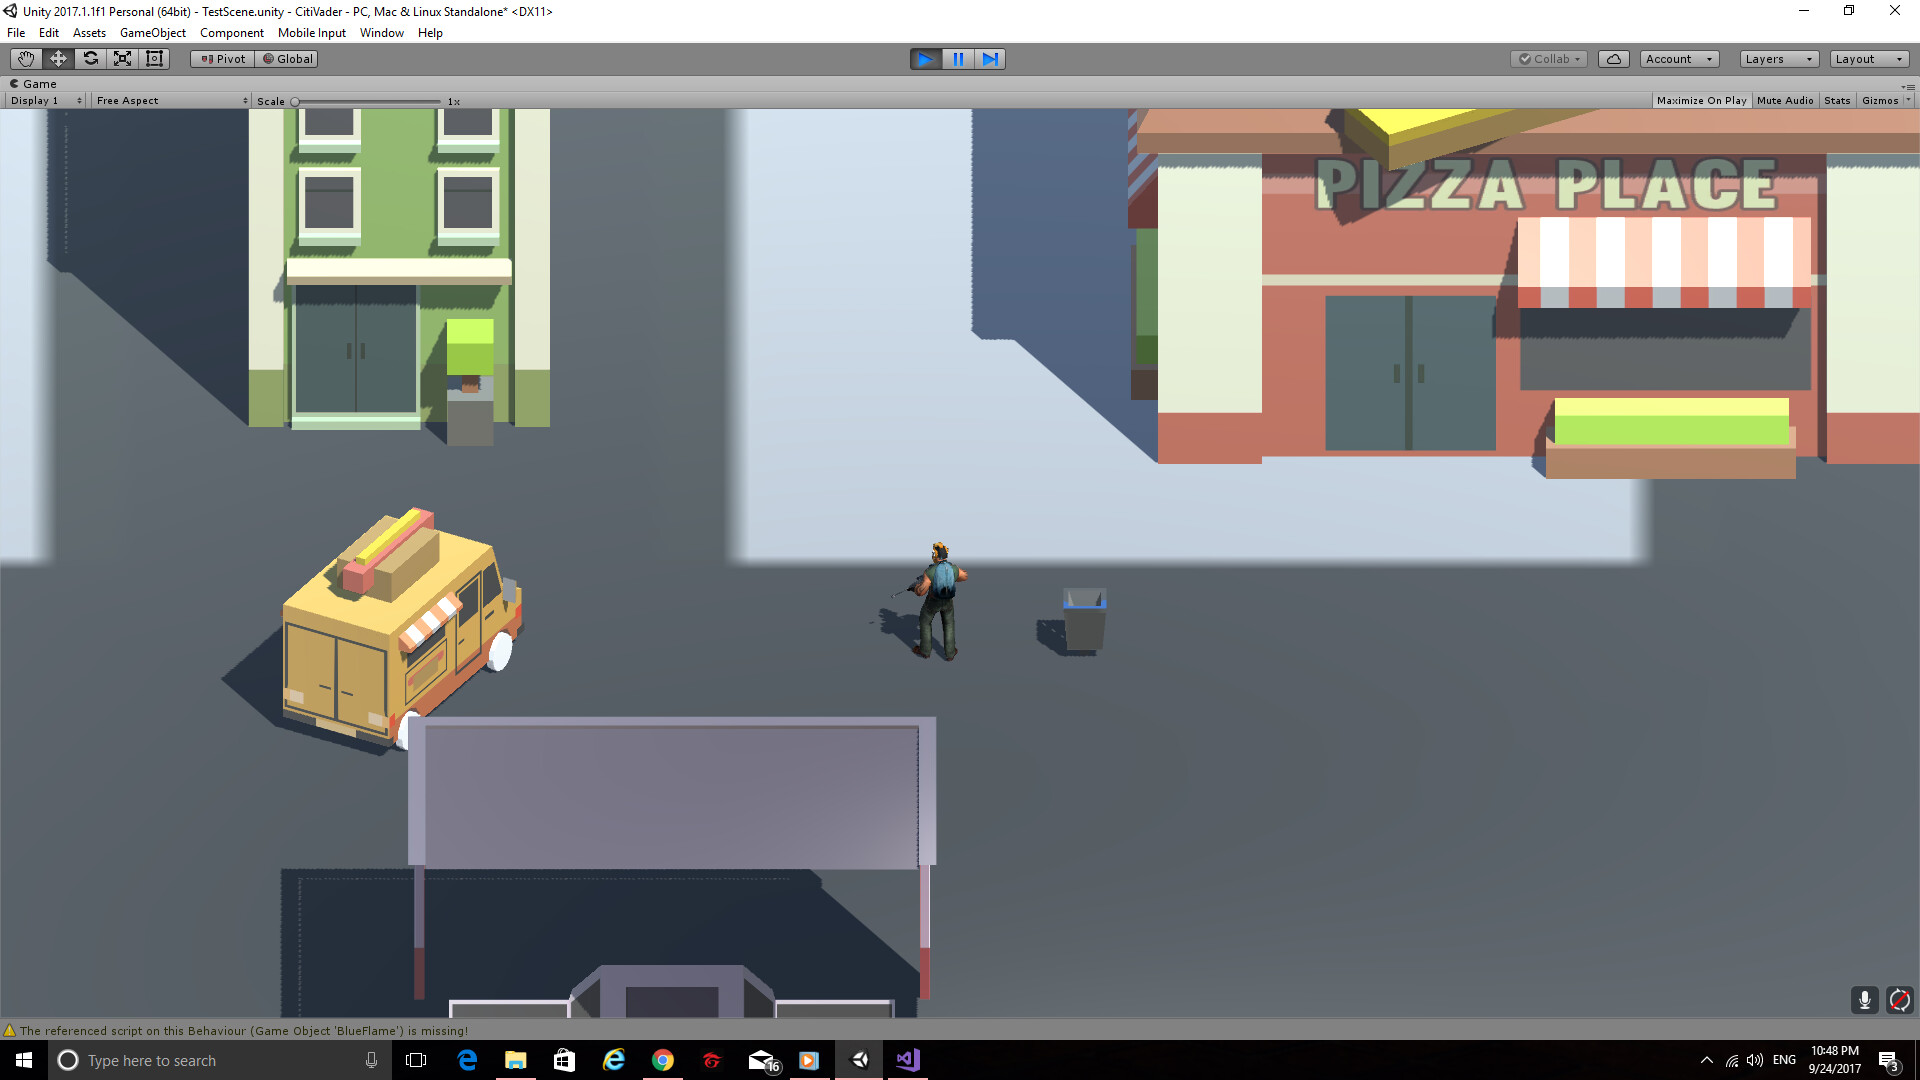
Task: Click the Scale slider handle
Action: [x=295, y=102]
